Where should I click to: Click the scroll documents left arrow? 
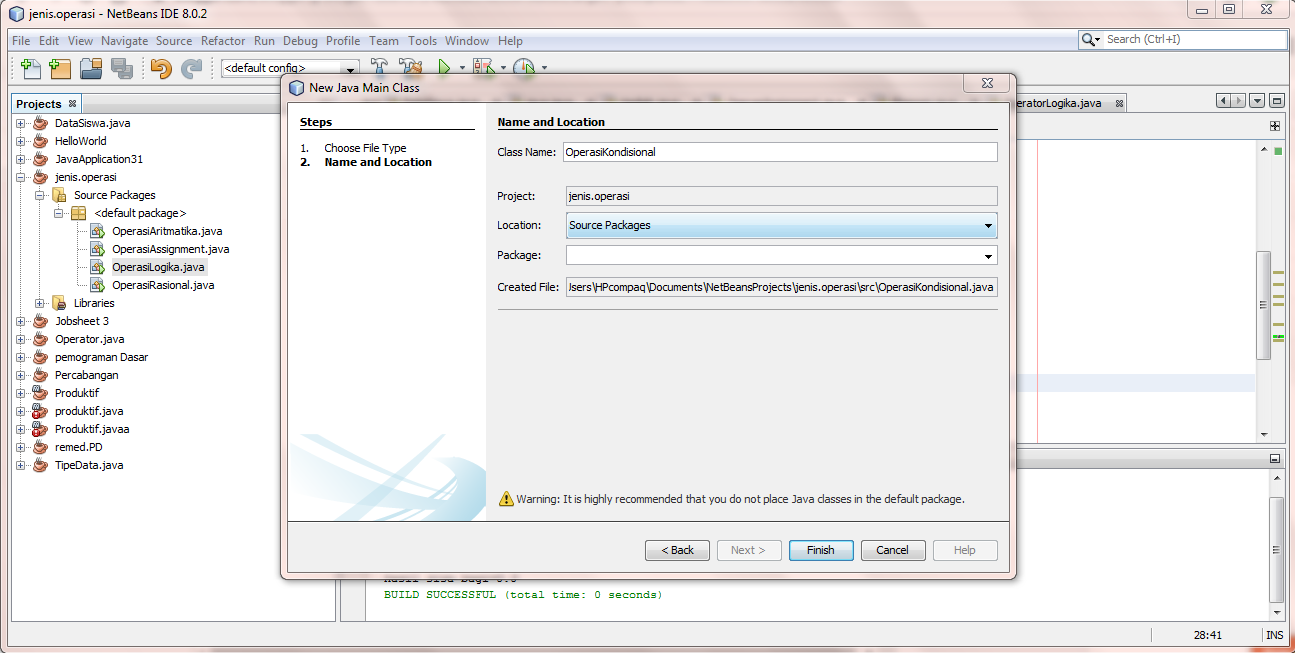1223,101
